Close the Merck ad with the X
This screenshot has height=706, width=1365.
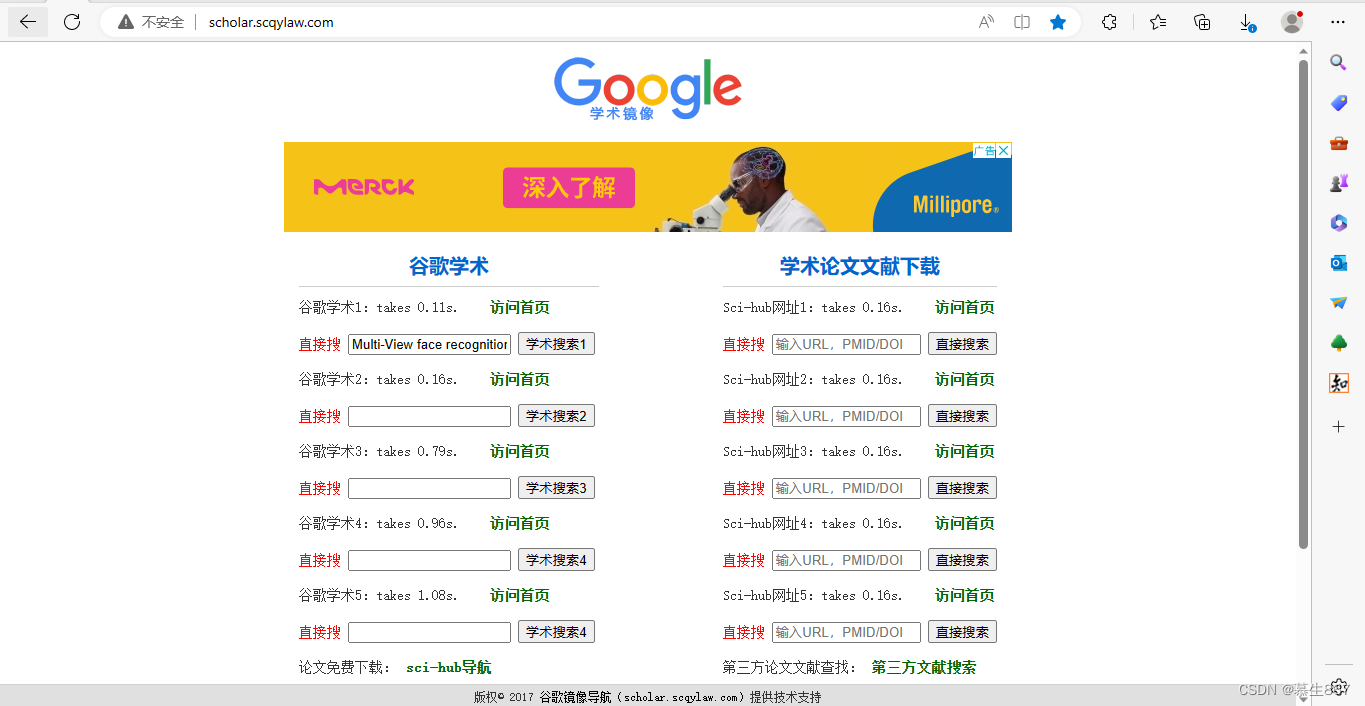pyautogui.click(x=1004, y=151)
